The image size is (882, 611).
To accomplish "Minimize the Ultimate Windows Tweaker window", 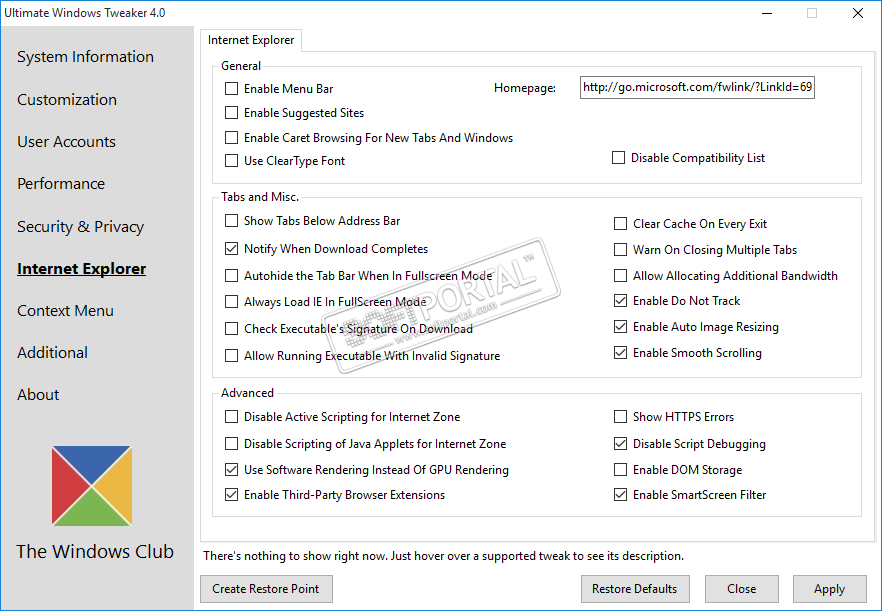I will tap(766, 13).
